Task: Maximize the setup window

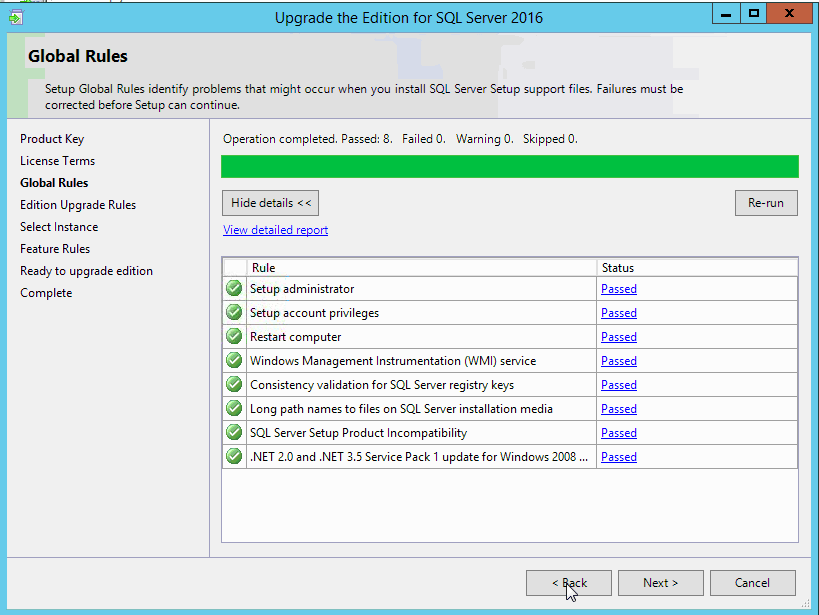Action: (753, 14)
